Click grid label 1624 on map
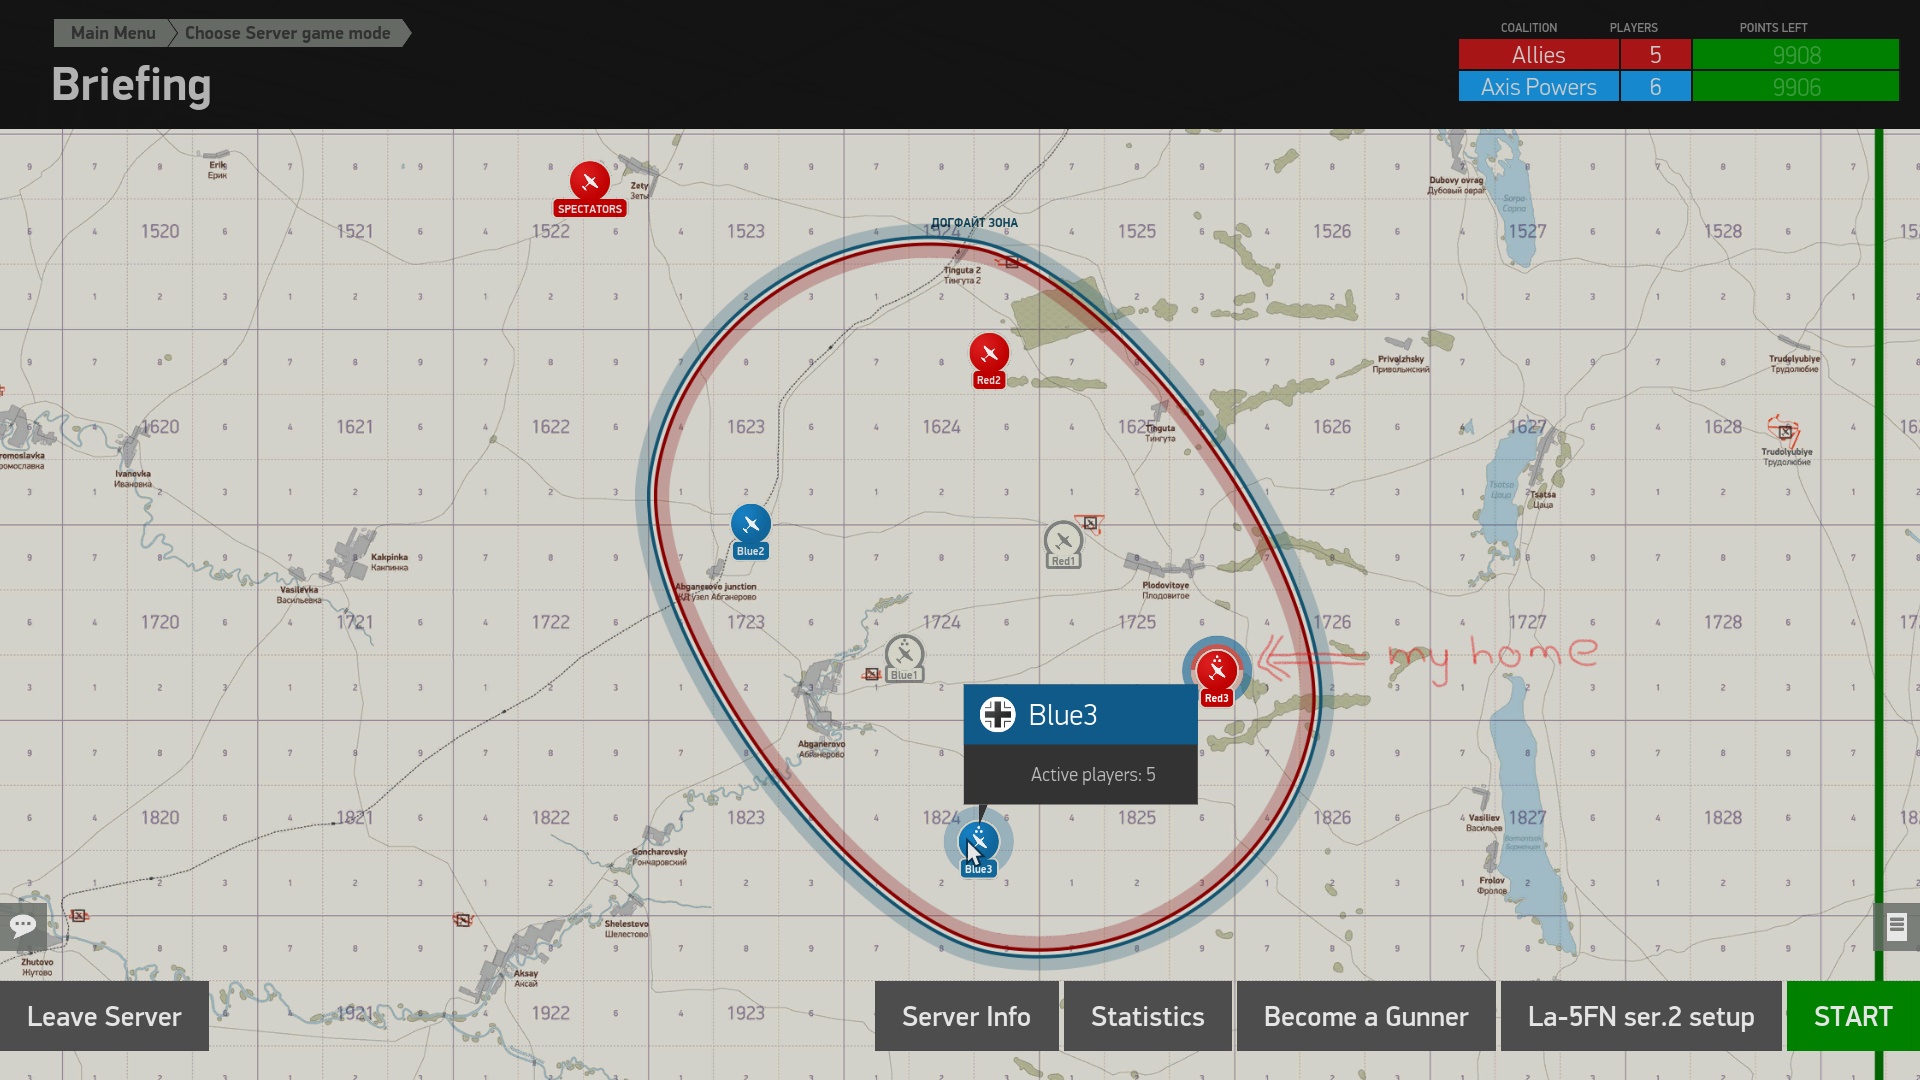Image resolution: width=1920 pixels, height=1080 pixels. pos(941,427)
